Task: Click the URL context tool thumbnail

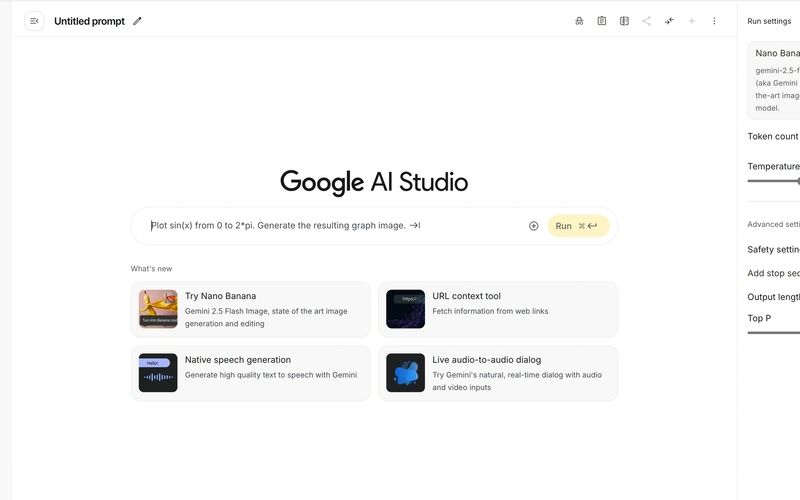Action: pyautogui.click(x=406, y=309)
